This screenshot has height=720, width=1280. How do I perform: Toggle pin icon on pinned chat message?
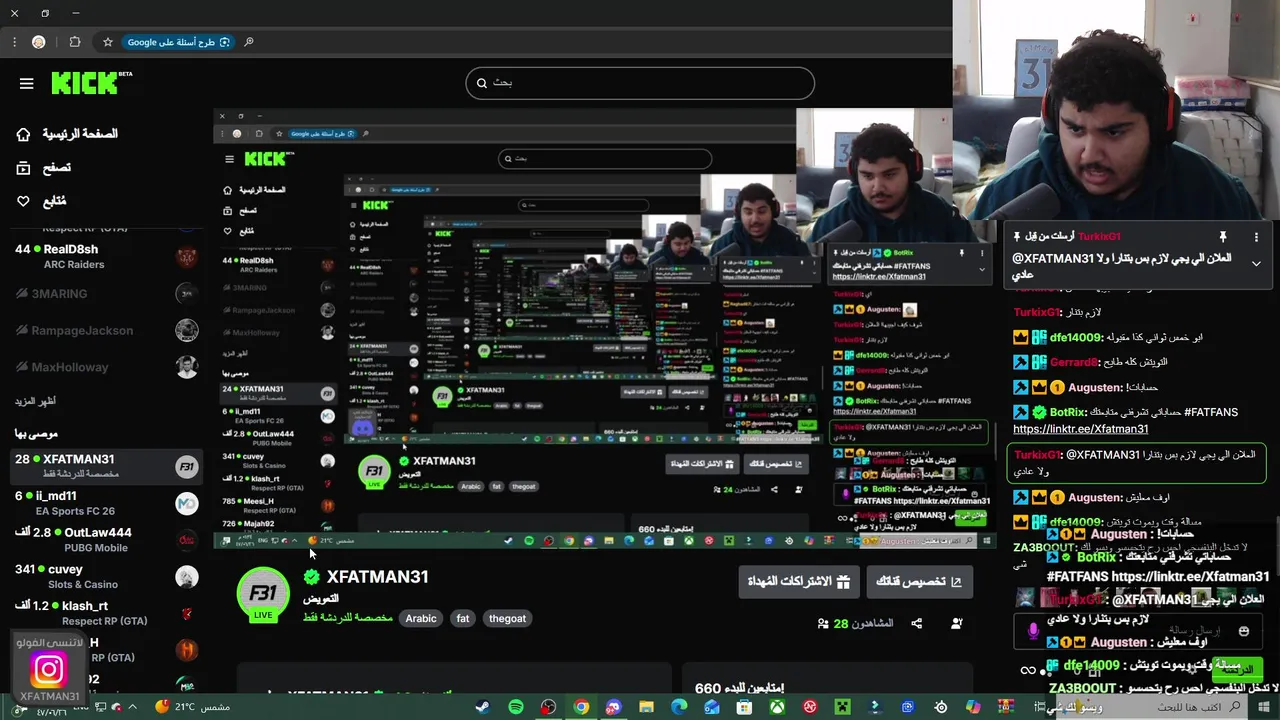(x=1222, y=237)
